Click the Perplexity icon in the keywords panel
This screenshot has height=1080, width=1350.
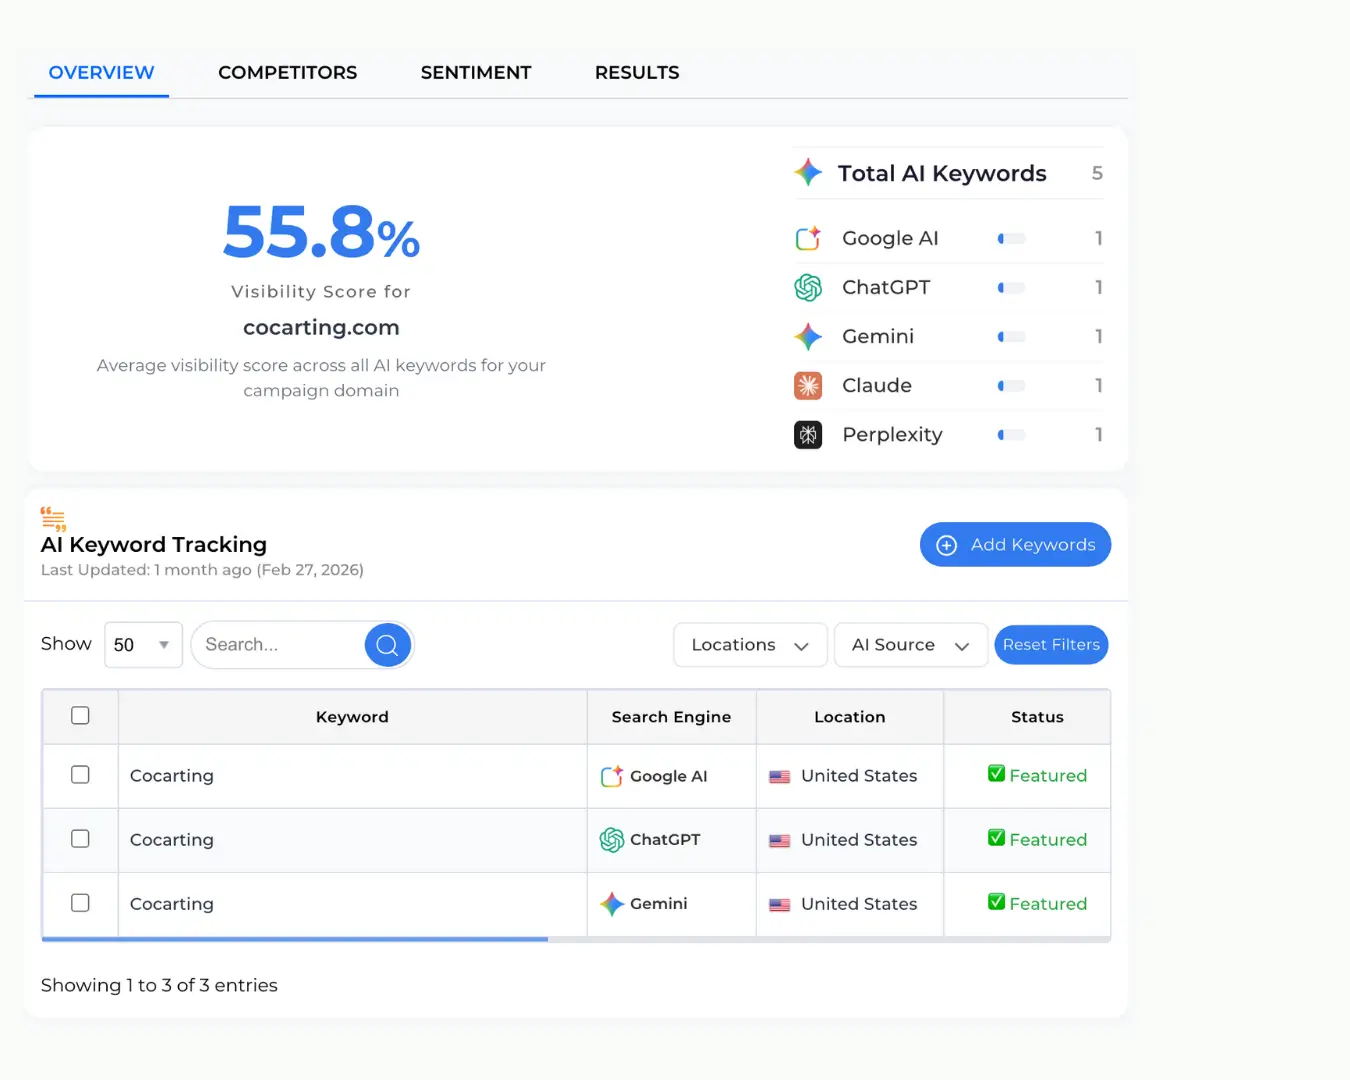coord(807,435)
